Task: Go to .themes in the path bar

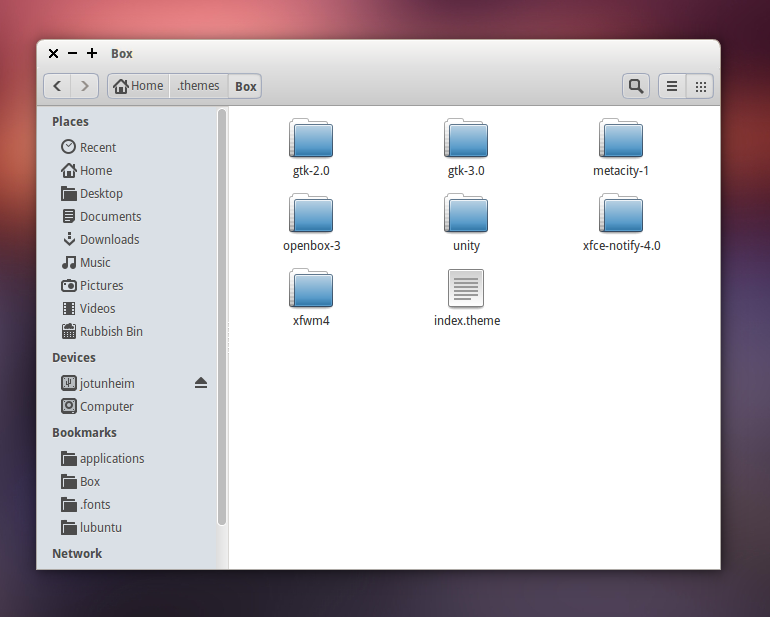Action: click(x=198, y=86)
